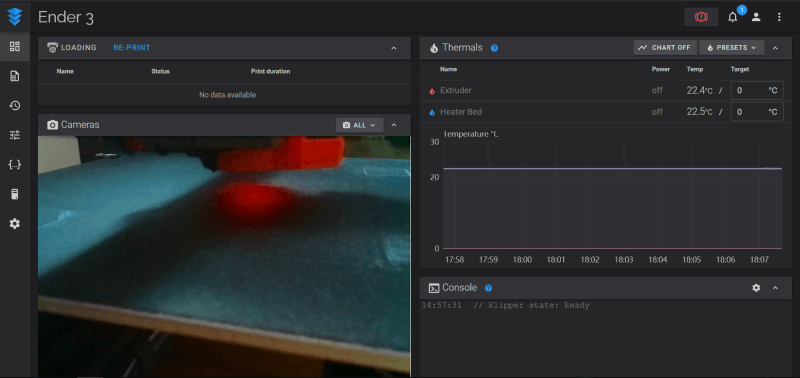Viewport: 800px width, 378px height.
Task: Collapse the Thermals panel
Action: (x=776, y=48)
